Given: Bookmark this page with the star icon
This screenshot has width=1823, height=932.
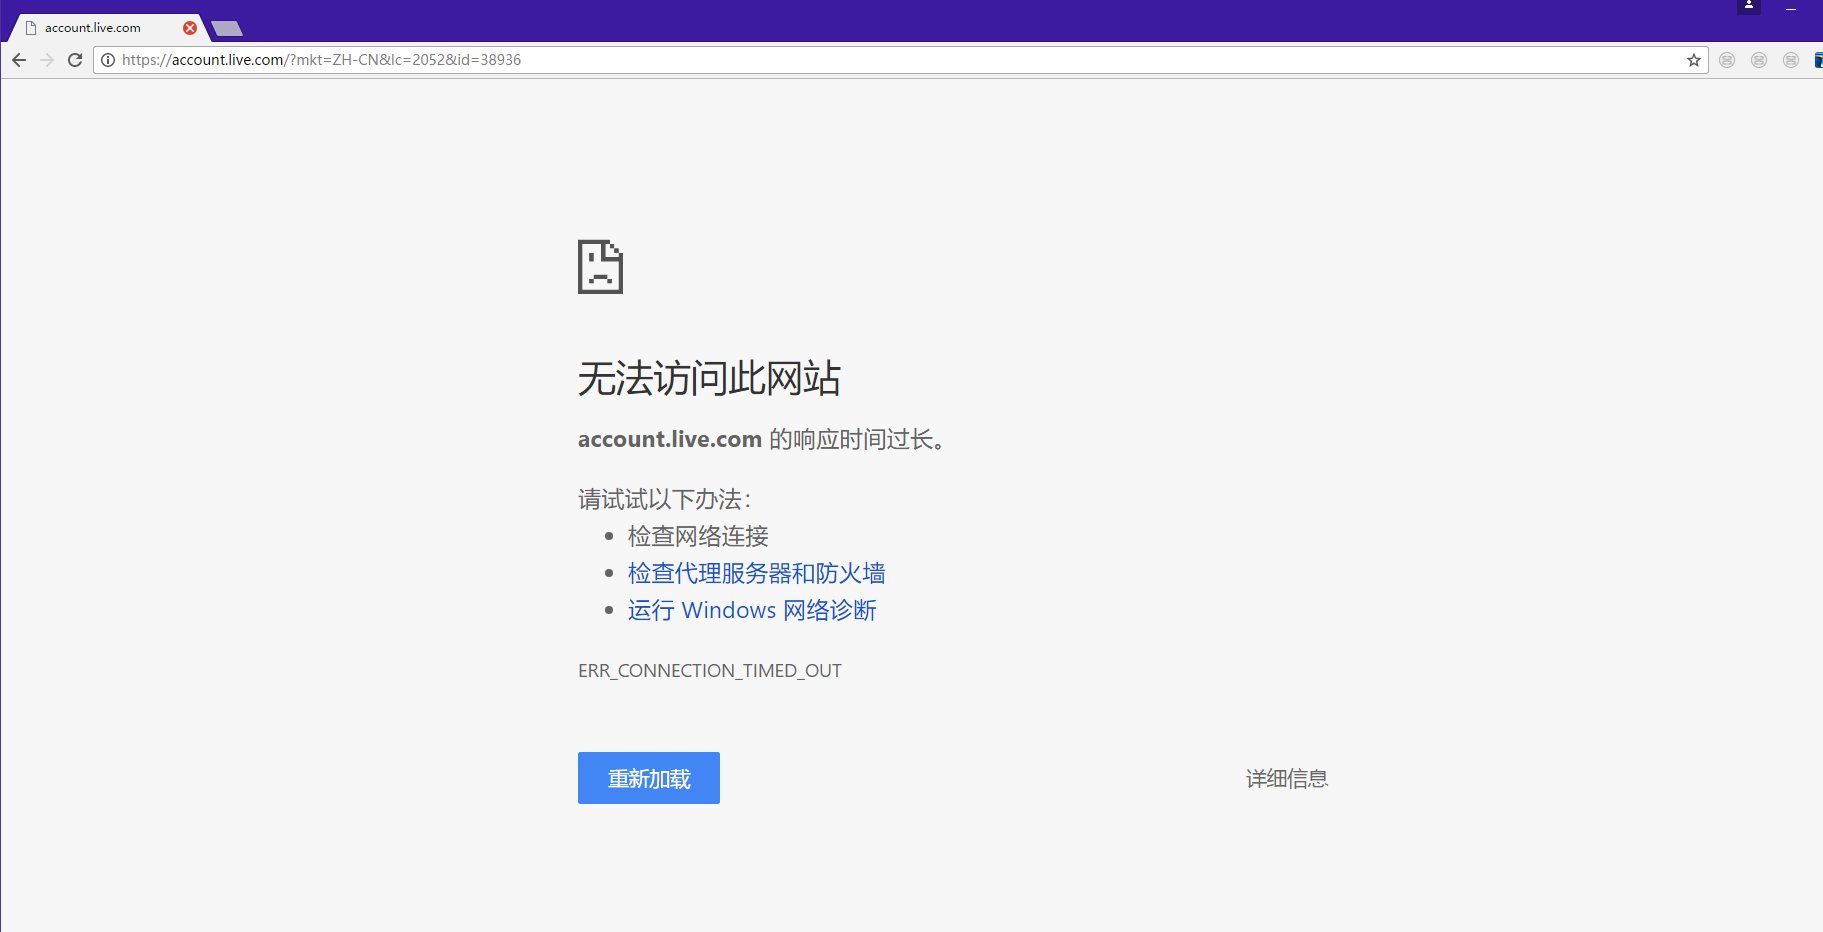Looking at the screenshot, I should click(1694, 60).
